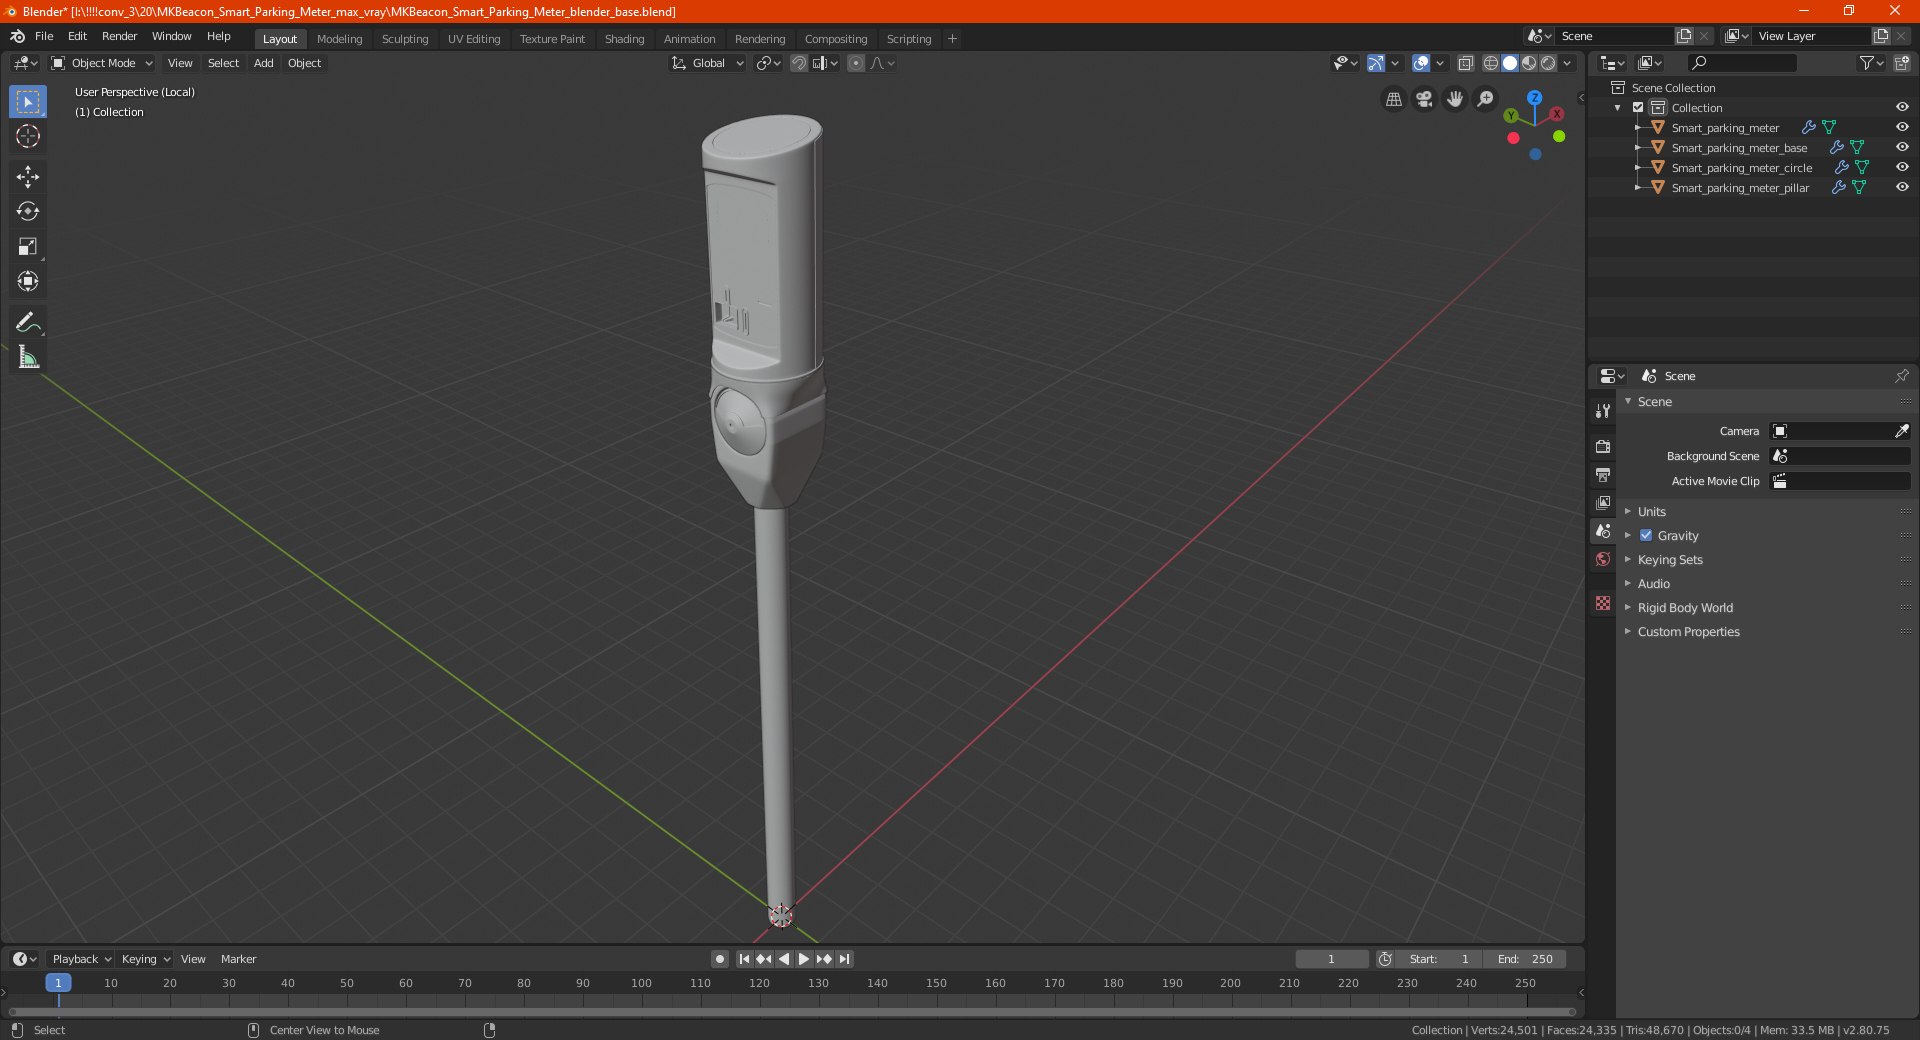Click the zoom view magnifier icon

(x=1486, y=99)
